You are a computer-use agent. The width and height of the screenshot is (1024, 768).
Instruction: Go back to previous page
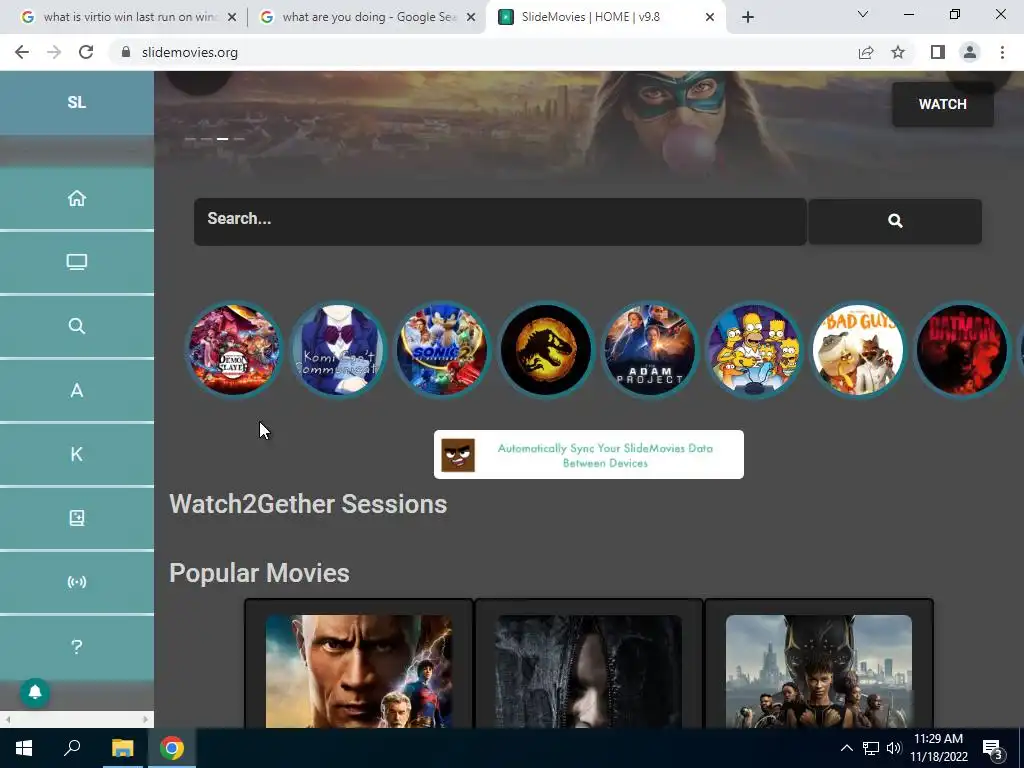pos(22,52)
